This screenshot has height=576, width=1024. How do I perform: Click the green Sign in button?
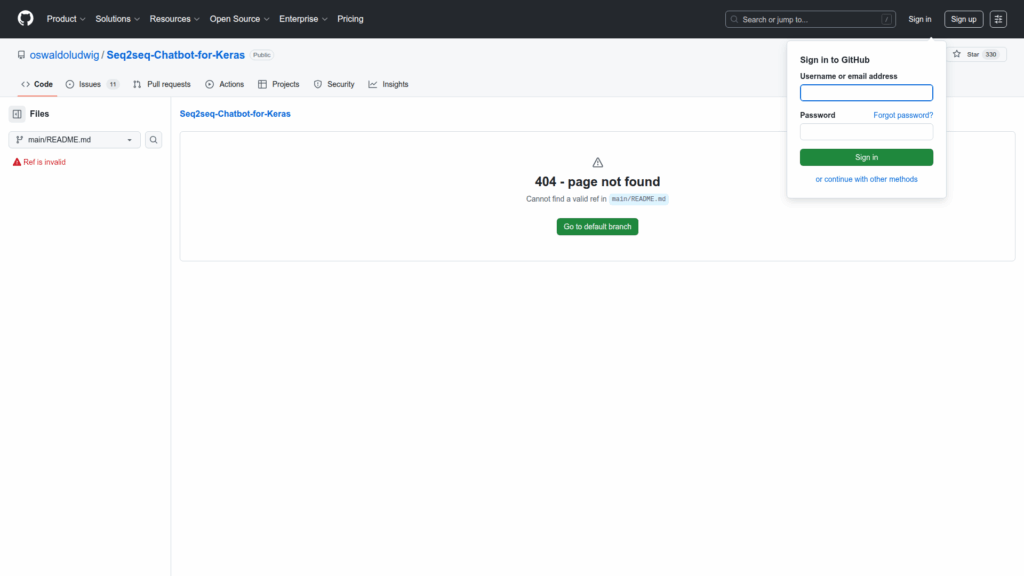(x=866, y=157)
